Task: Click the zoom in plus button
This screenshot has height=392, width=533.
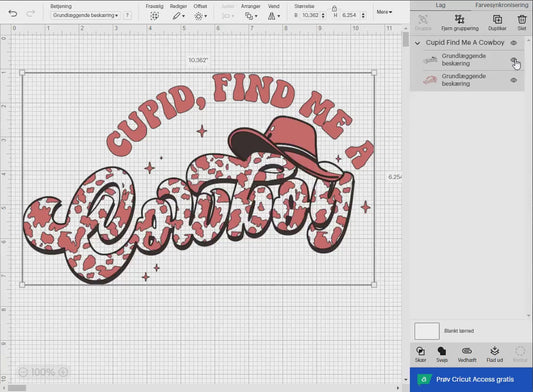Action: [63, 372]
